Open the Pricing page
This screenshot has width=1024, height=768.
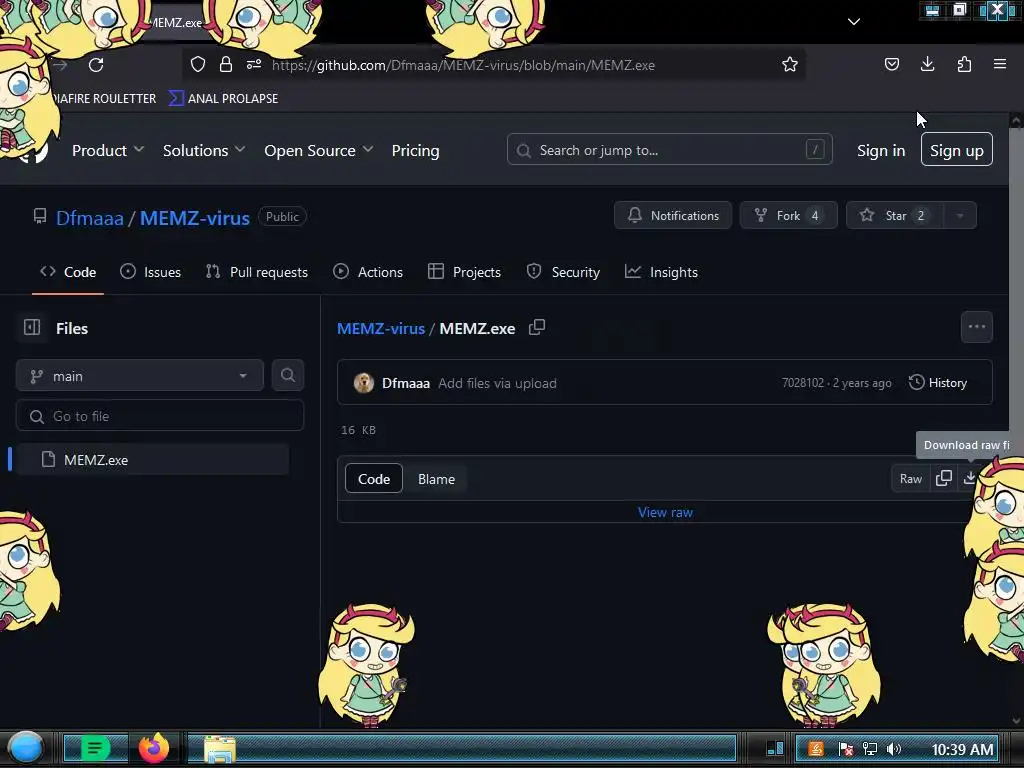pos(415,150)
